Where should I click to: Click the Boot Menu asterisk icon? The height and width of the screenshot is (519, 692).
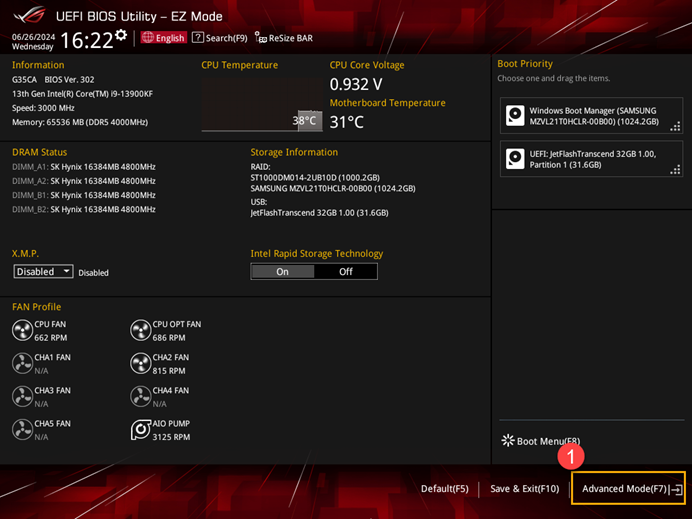[508, 440]
